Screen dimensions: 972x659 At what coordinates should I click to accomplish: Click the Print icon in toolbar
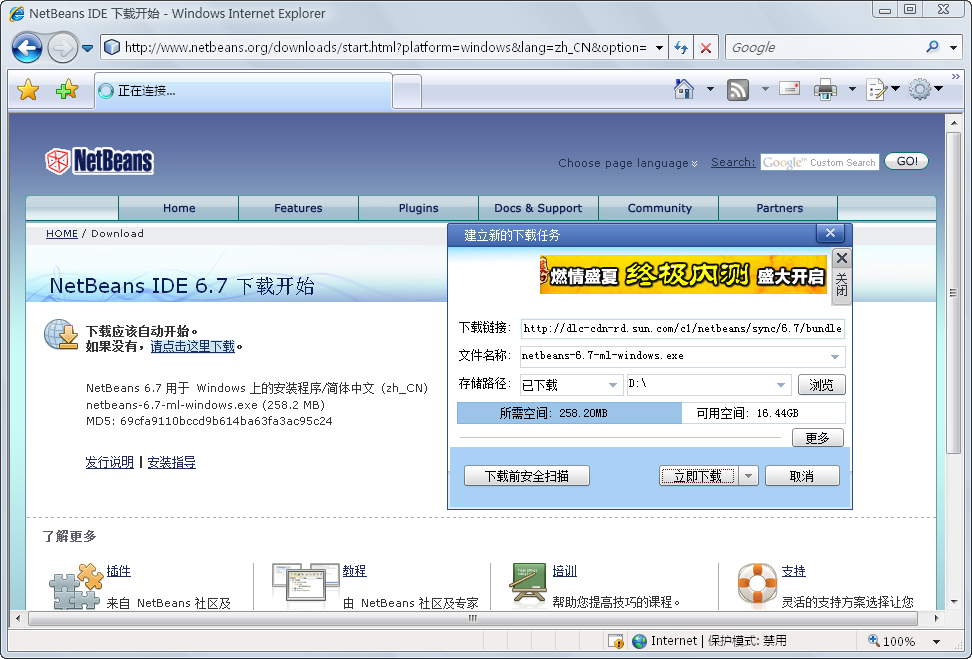825,89
